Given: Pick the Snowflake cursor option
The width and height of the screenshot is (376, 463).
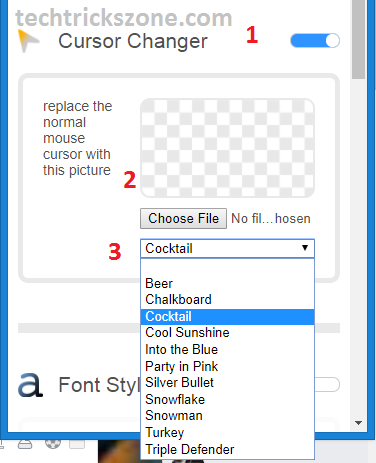Looking at the screenshot, I should [x=227, y=399].
